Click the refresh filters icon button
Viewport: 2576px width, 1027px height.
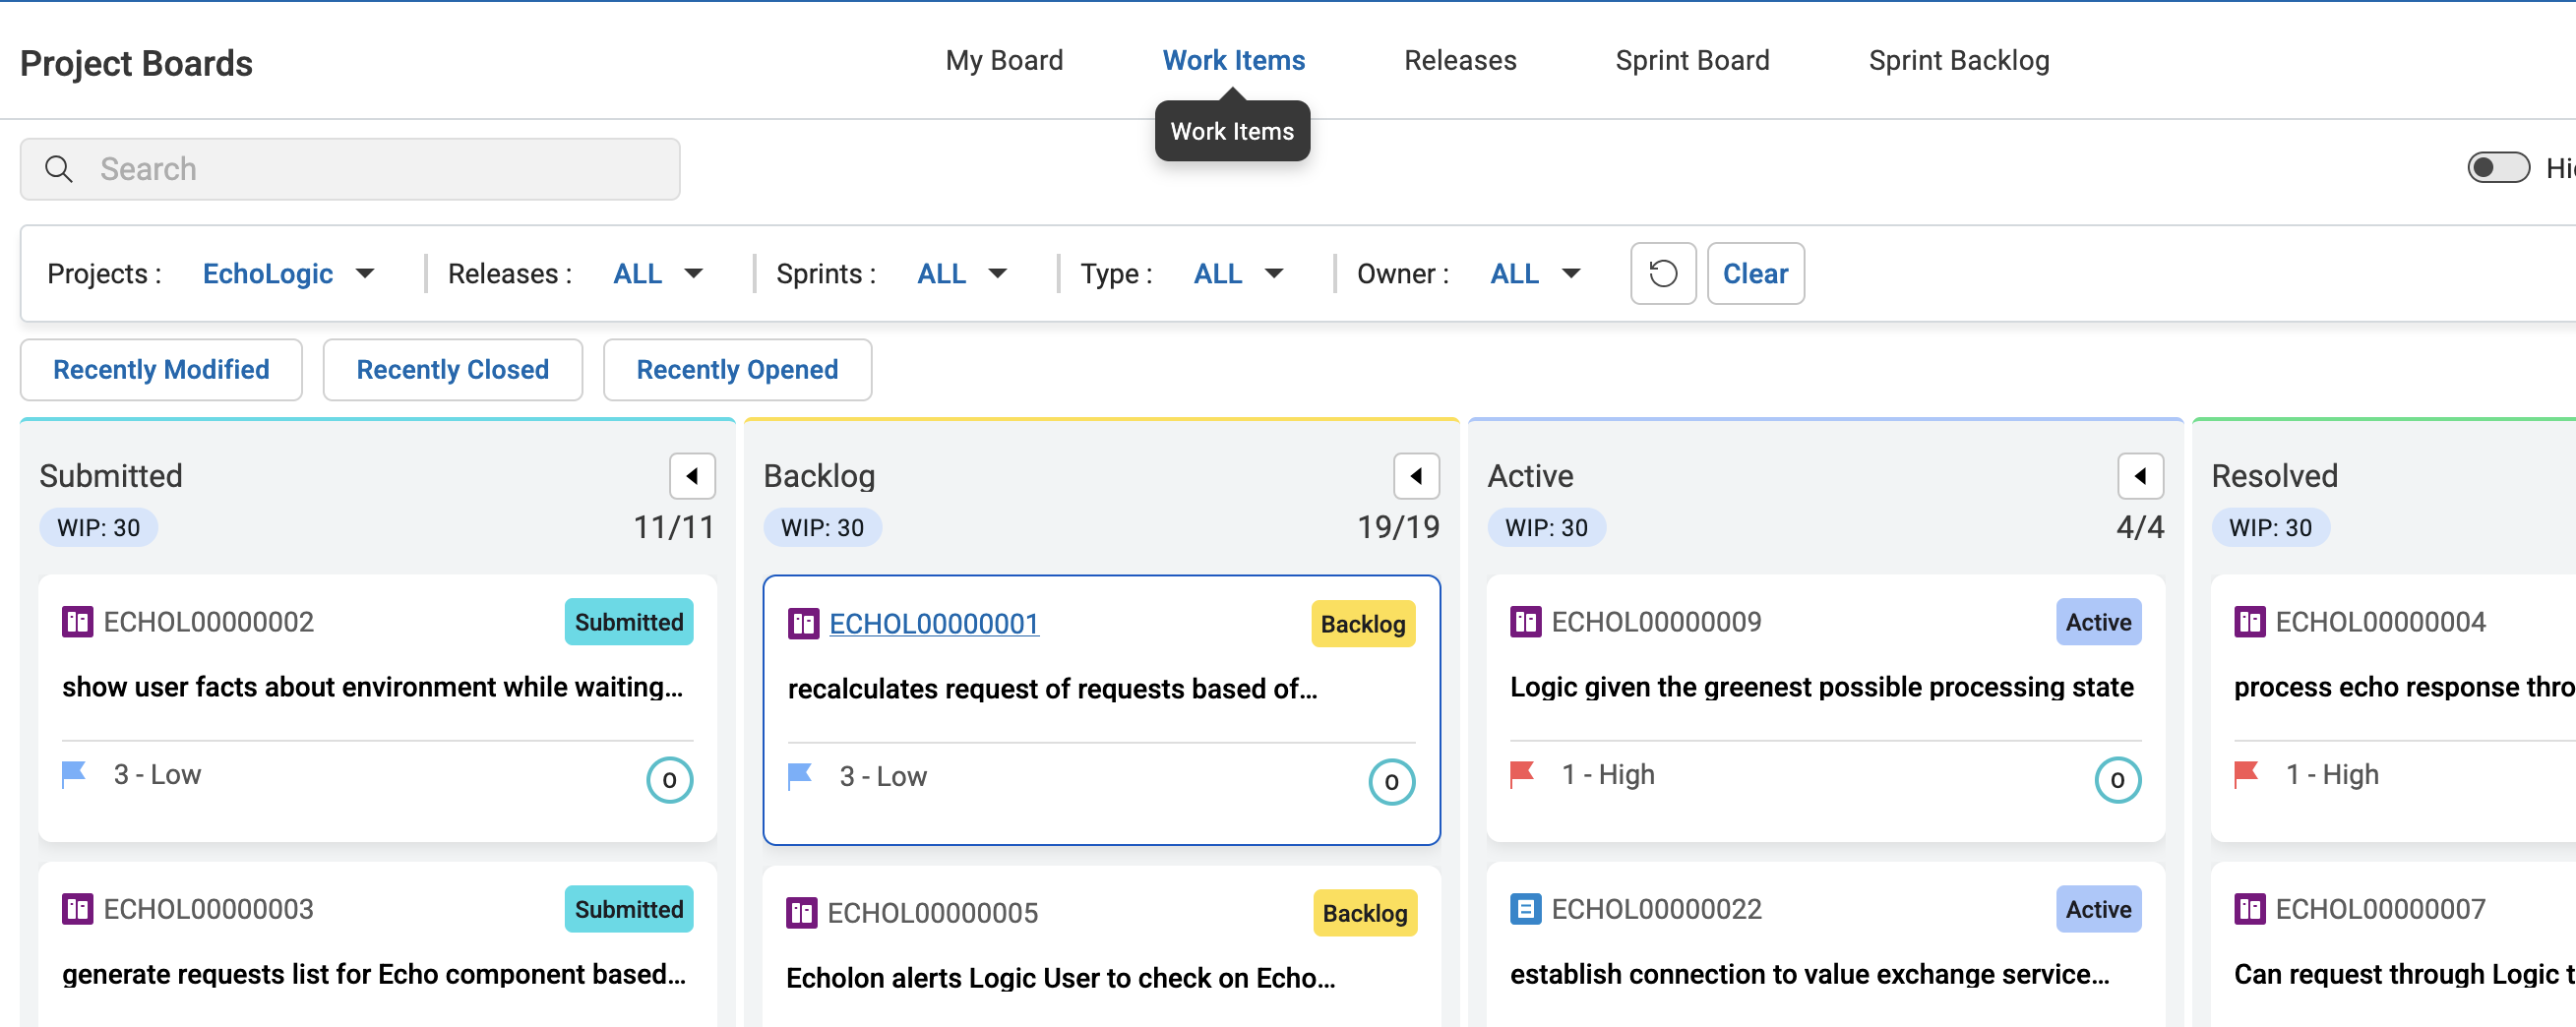pos(1662,273)
